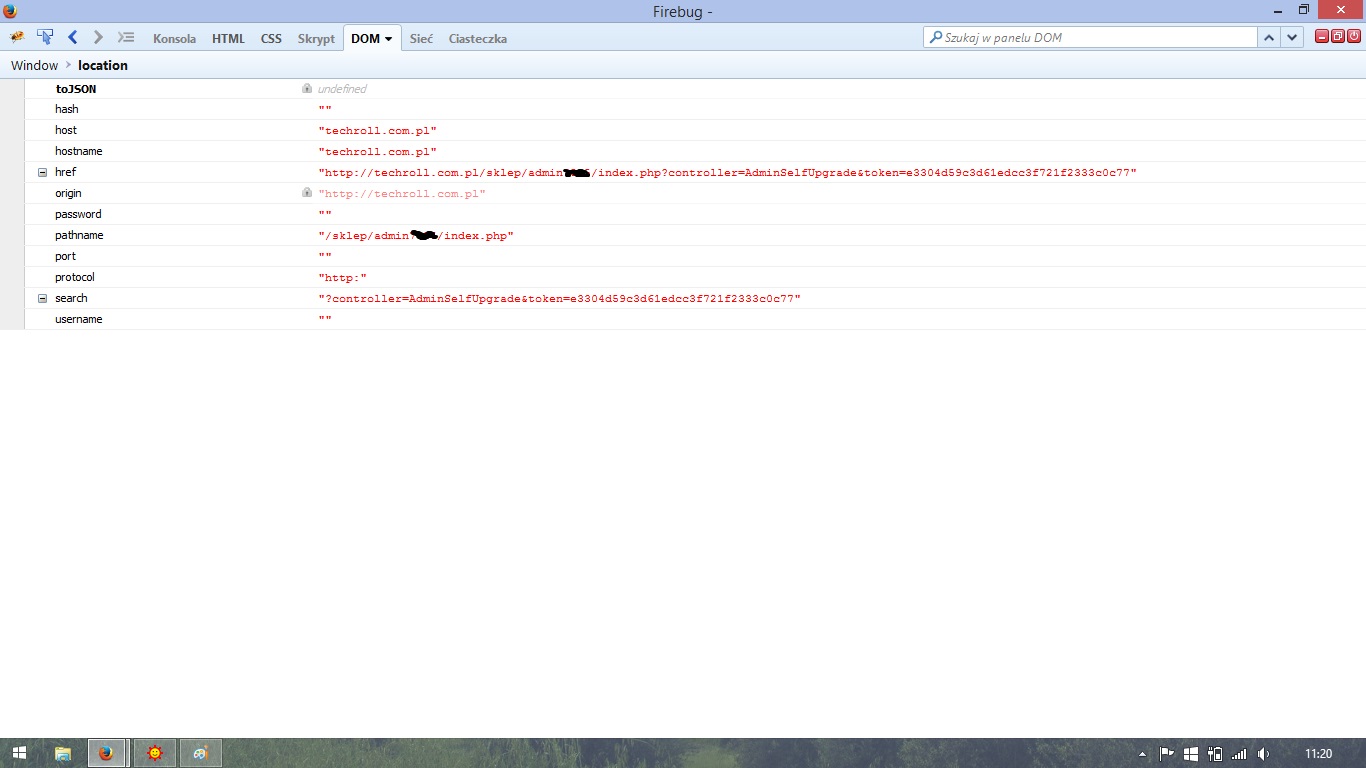
Task: Collapse the href property row
Action: [42, 172]
